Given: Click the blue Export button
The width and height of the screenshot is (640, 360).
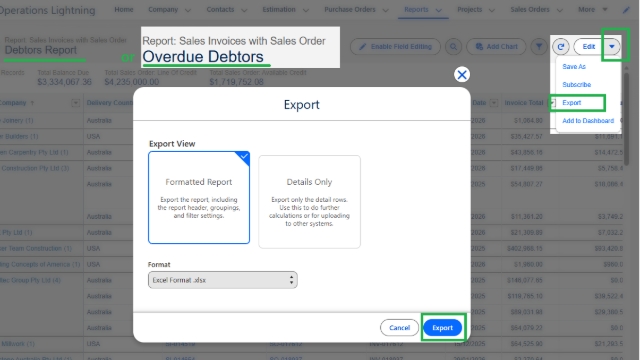Looking at the screenshot, I should (x=442, y=327).
